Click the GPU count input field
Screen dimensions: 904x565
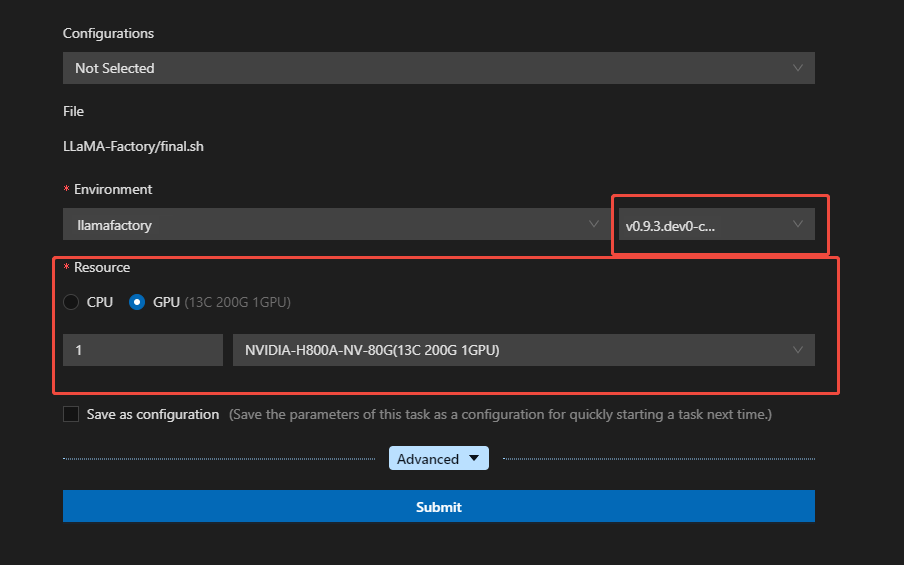point(143,350)
